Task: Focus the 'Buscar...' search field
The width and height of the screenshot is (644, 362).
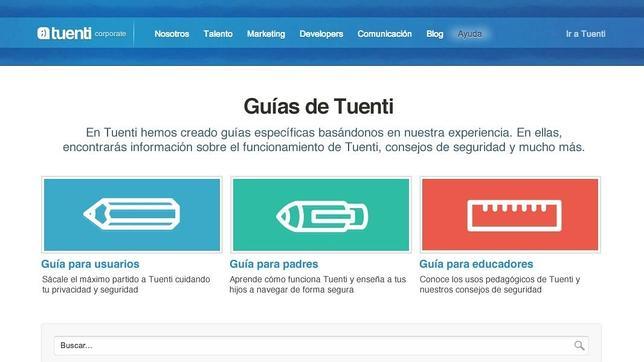Action: click(321, 346)
